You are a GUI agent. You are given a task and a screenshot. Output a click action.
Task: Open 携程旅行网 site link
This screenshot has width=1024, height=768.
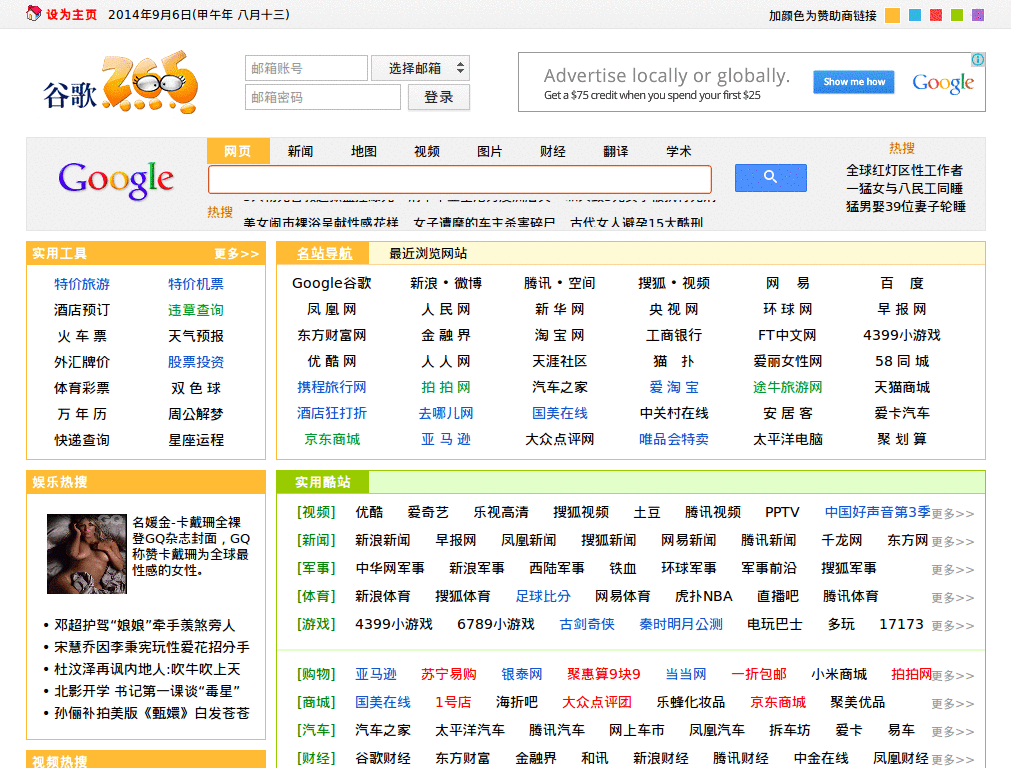click(332, 387)
